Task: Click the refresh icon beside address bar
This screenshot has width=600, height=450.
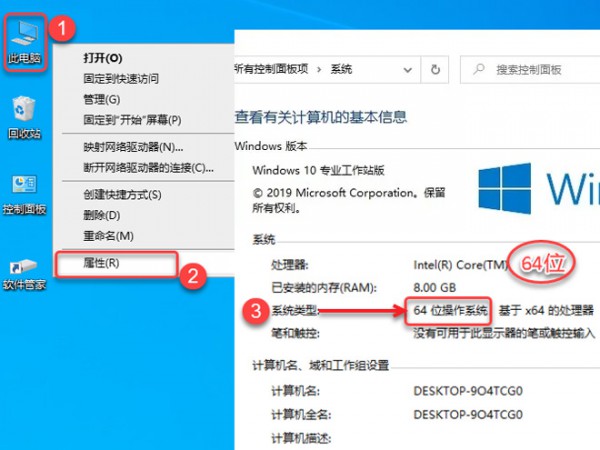Action: (x=435, y=70)
